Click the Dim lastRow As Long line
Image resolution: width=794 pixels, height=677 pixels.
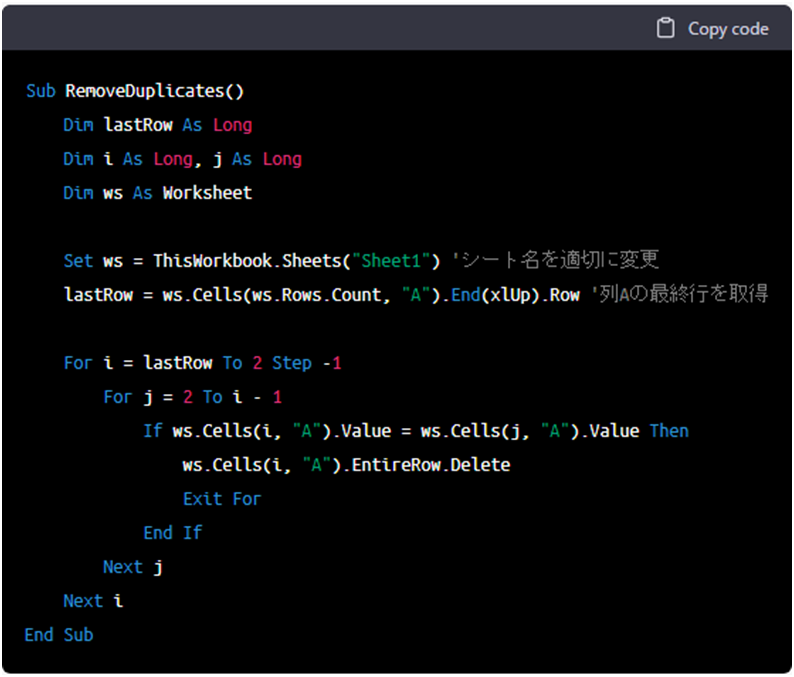[x=157, y=125]
